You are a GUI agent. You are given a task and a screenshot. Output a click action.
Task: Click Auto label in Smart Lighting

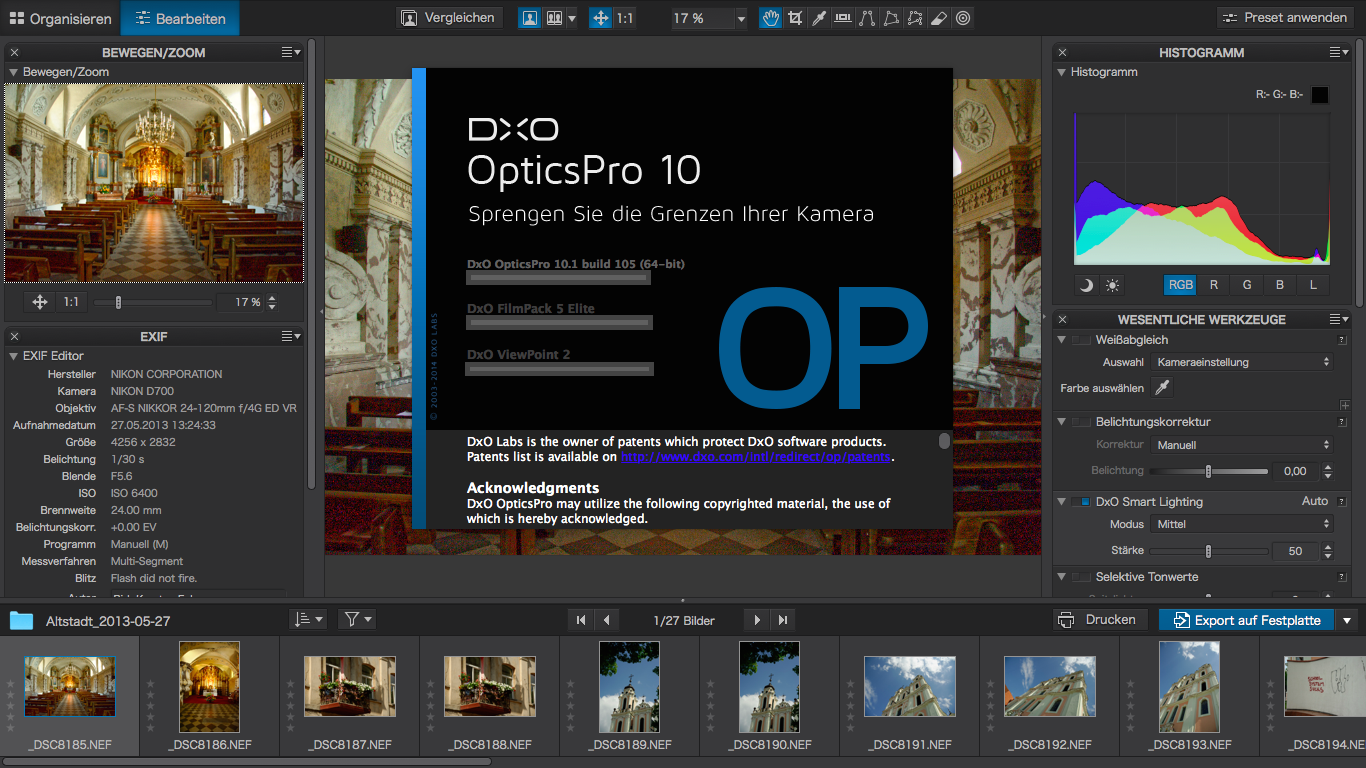(1315, 501)
